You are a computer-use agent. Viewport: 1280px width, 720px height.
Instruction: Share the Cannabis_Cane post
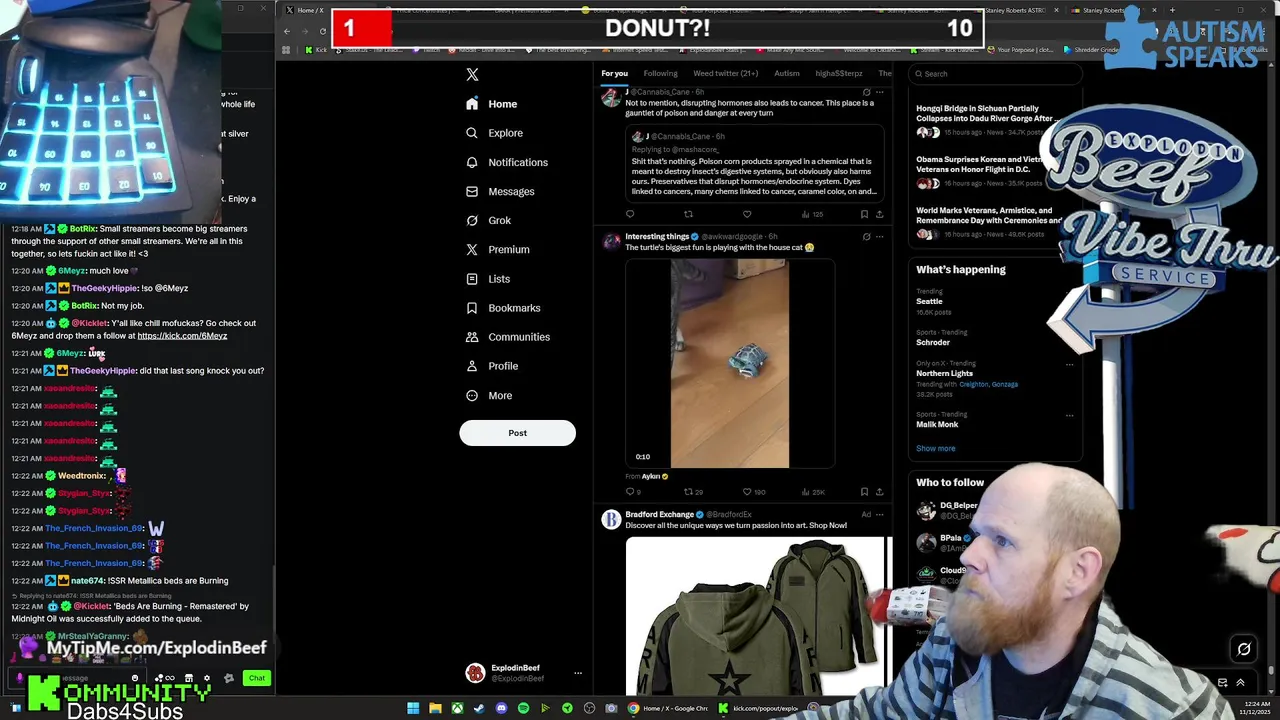(880, 214)
